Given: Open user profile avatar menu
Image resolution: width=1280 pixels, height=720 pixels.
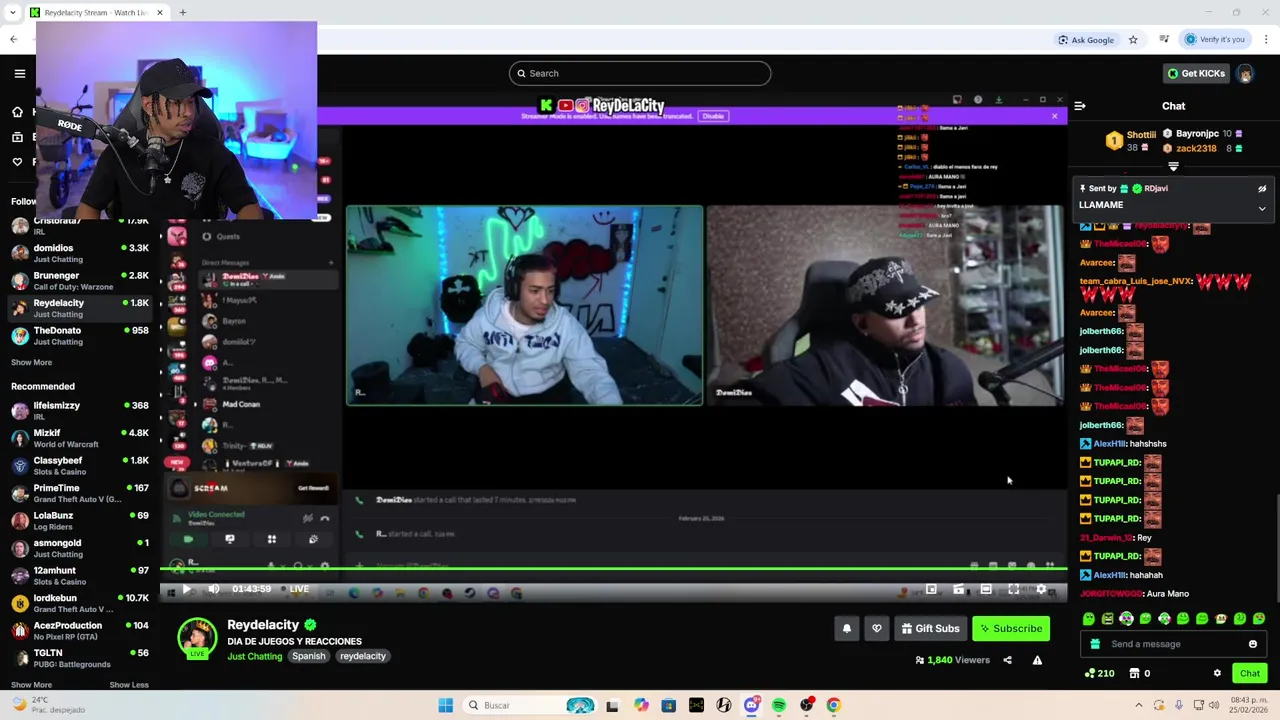Looking at the screenshot, I should (1245, 73).
